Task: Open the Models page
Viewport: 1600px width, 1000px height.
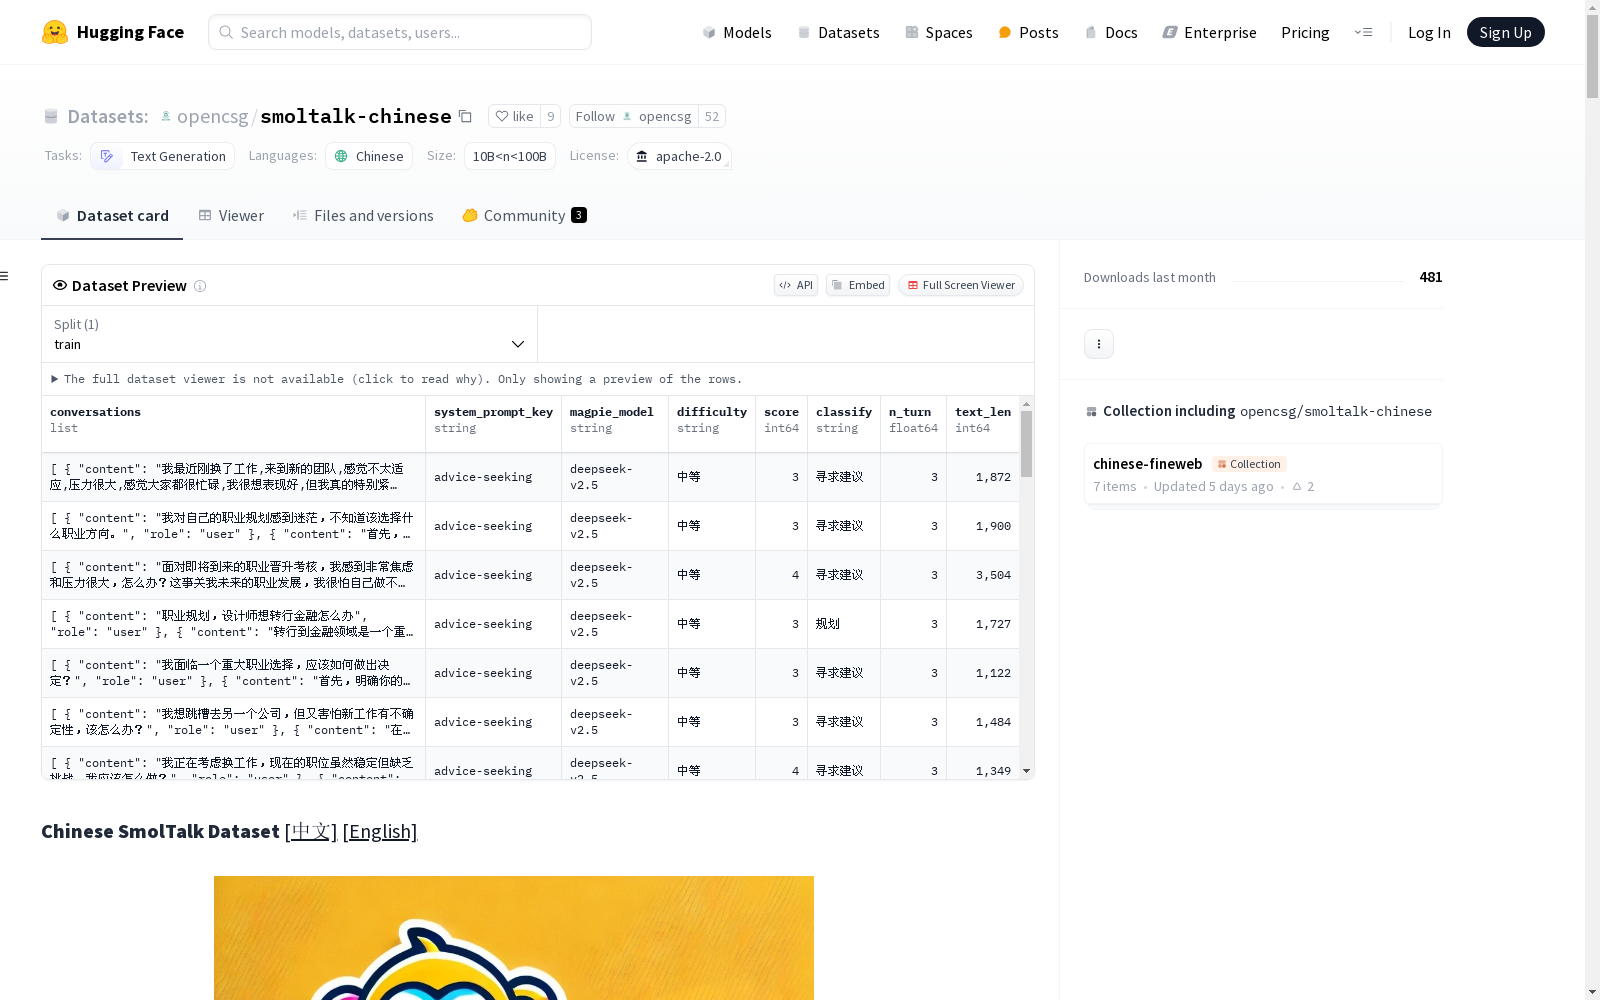Action: (x=737, y=32)
